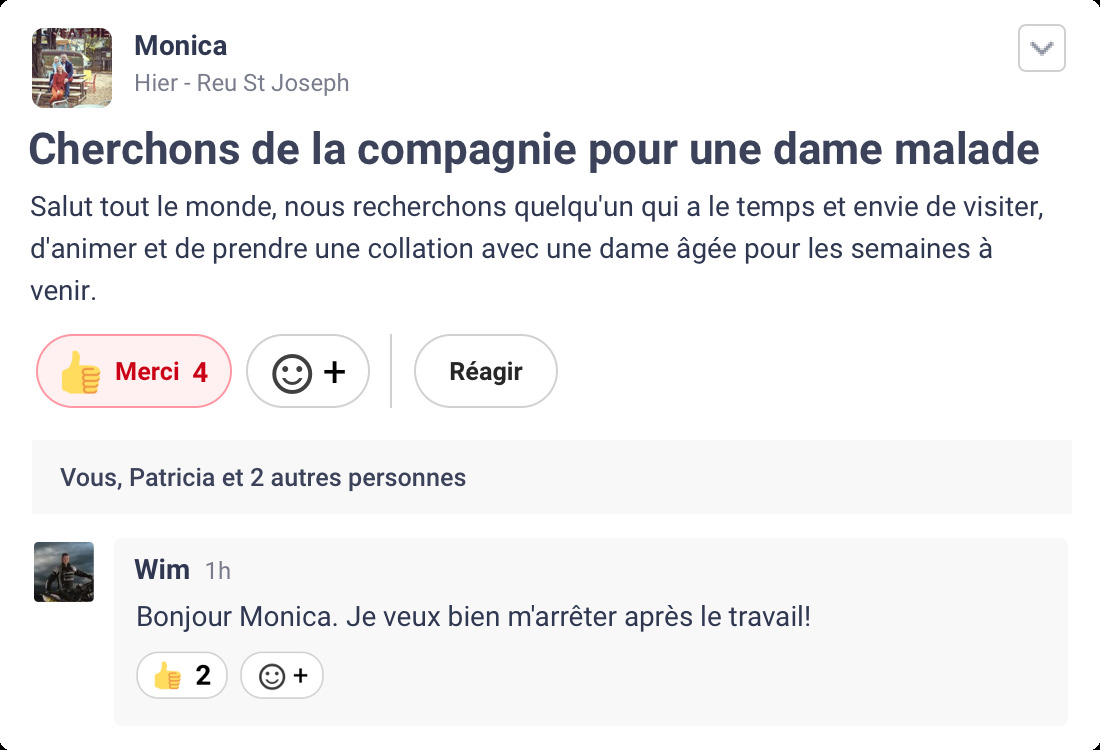The image size is (1100, 750).
Task: Click Wim's comment text Bonjour Monica
Action: [x=473, y=616]
